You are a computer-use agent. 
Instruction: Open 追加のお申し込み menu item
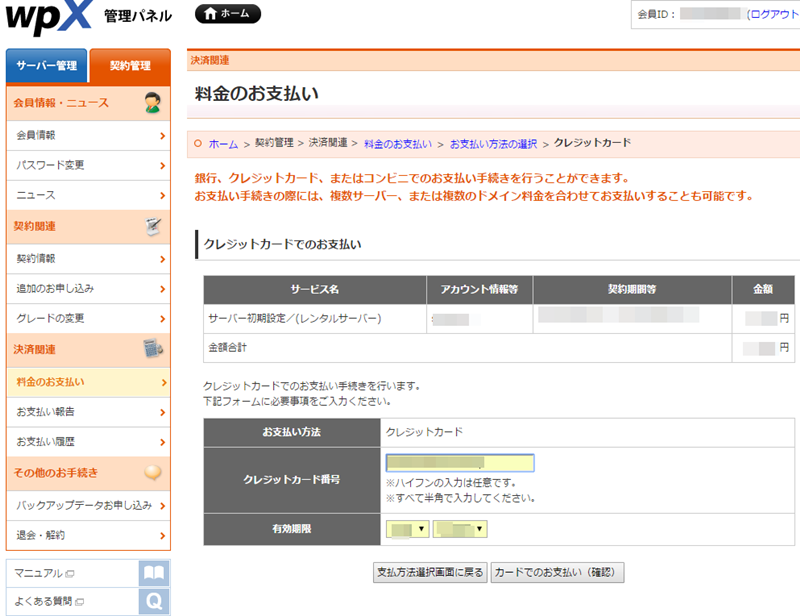[x=88, y=289]
